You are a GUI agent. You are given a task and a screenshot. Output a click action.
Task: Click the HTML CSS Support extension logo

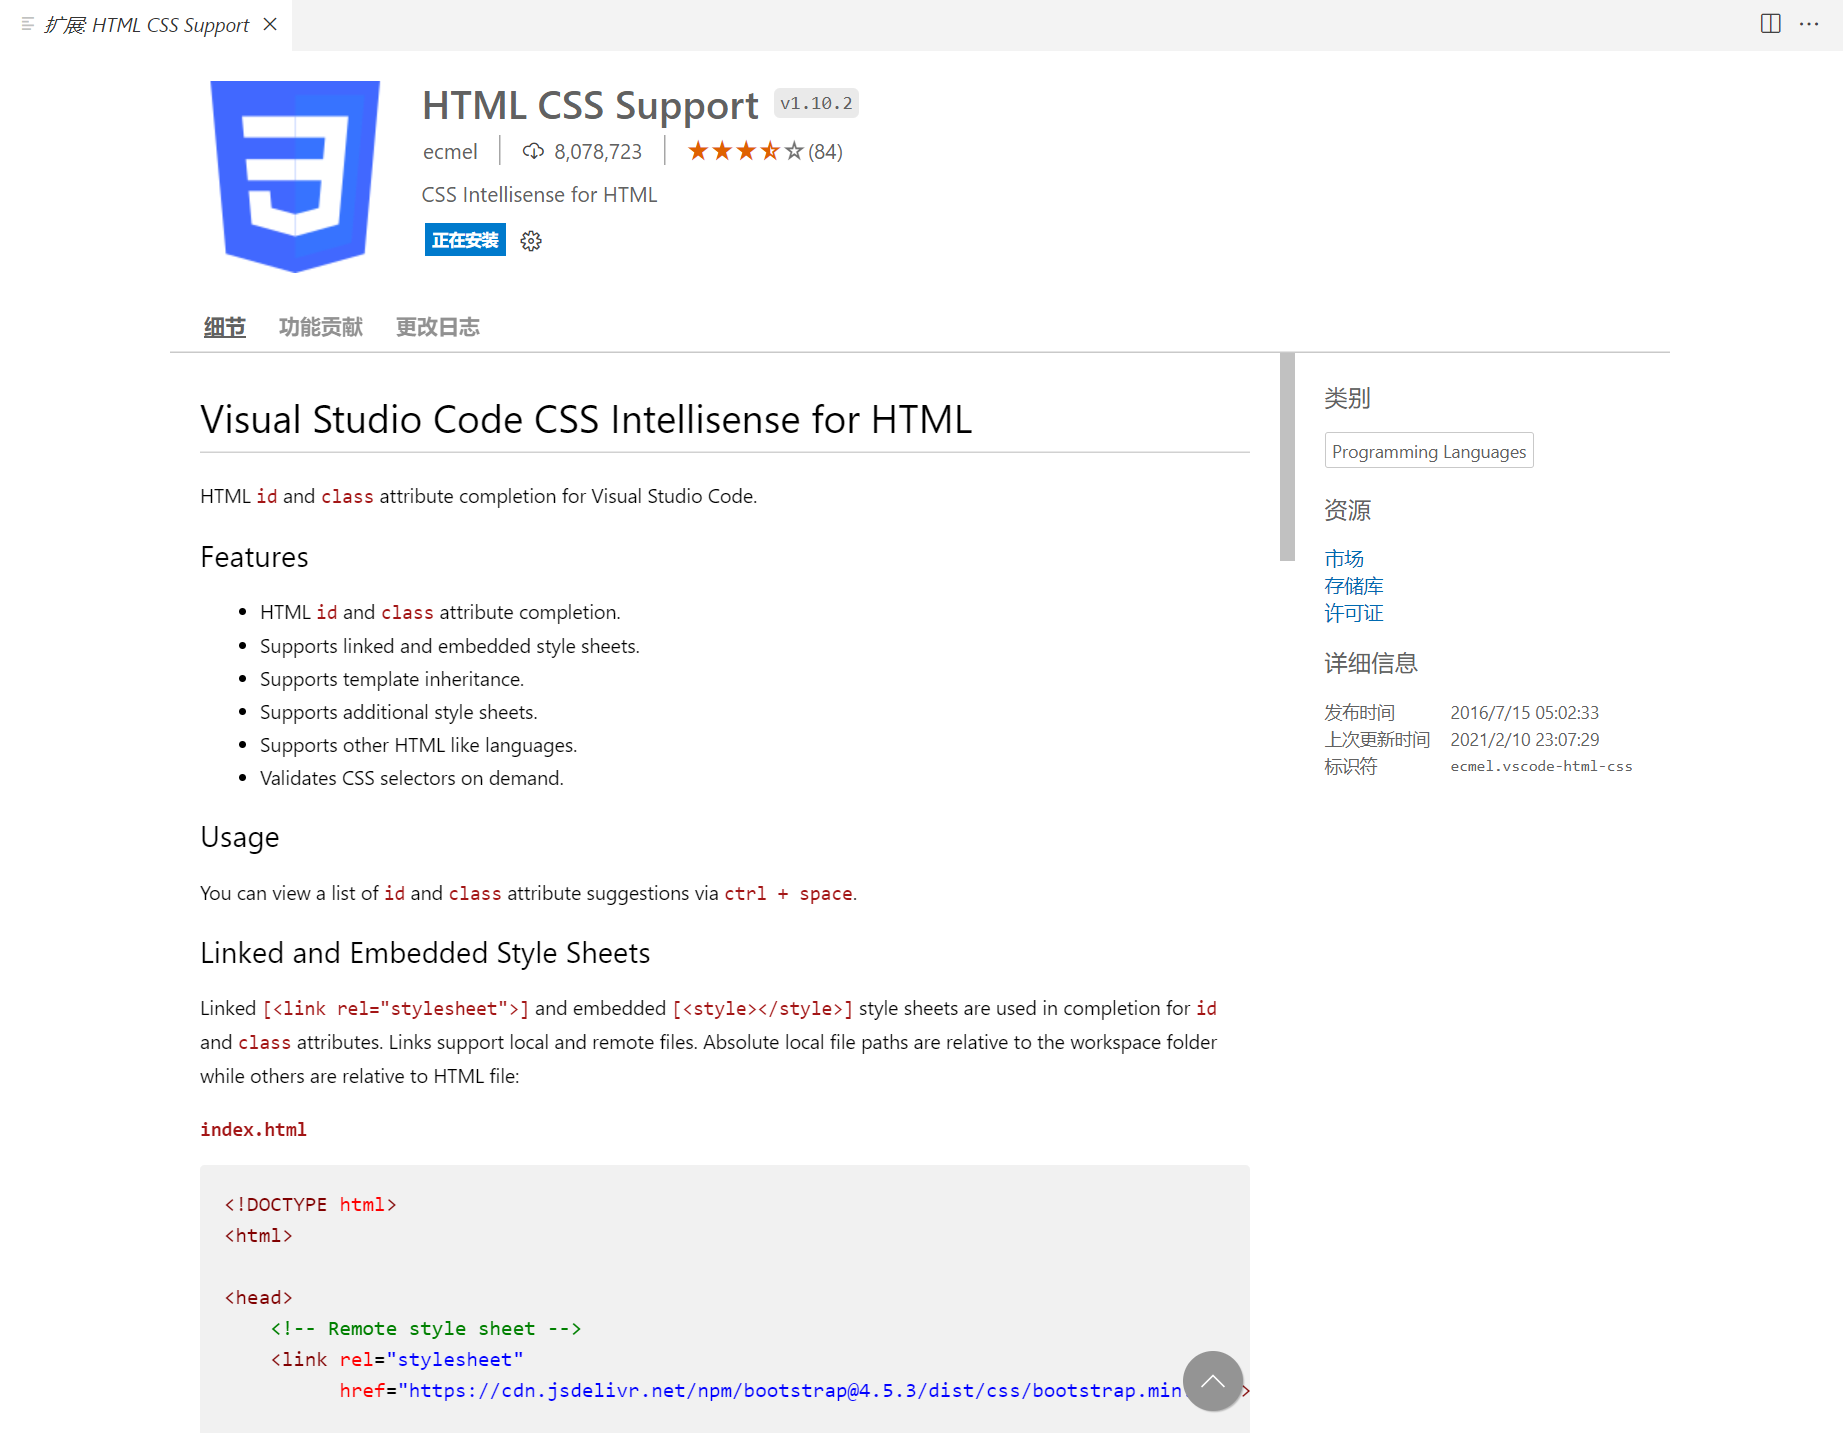295,176
